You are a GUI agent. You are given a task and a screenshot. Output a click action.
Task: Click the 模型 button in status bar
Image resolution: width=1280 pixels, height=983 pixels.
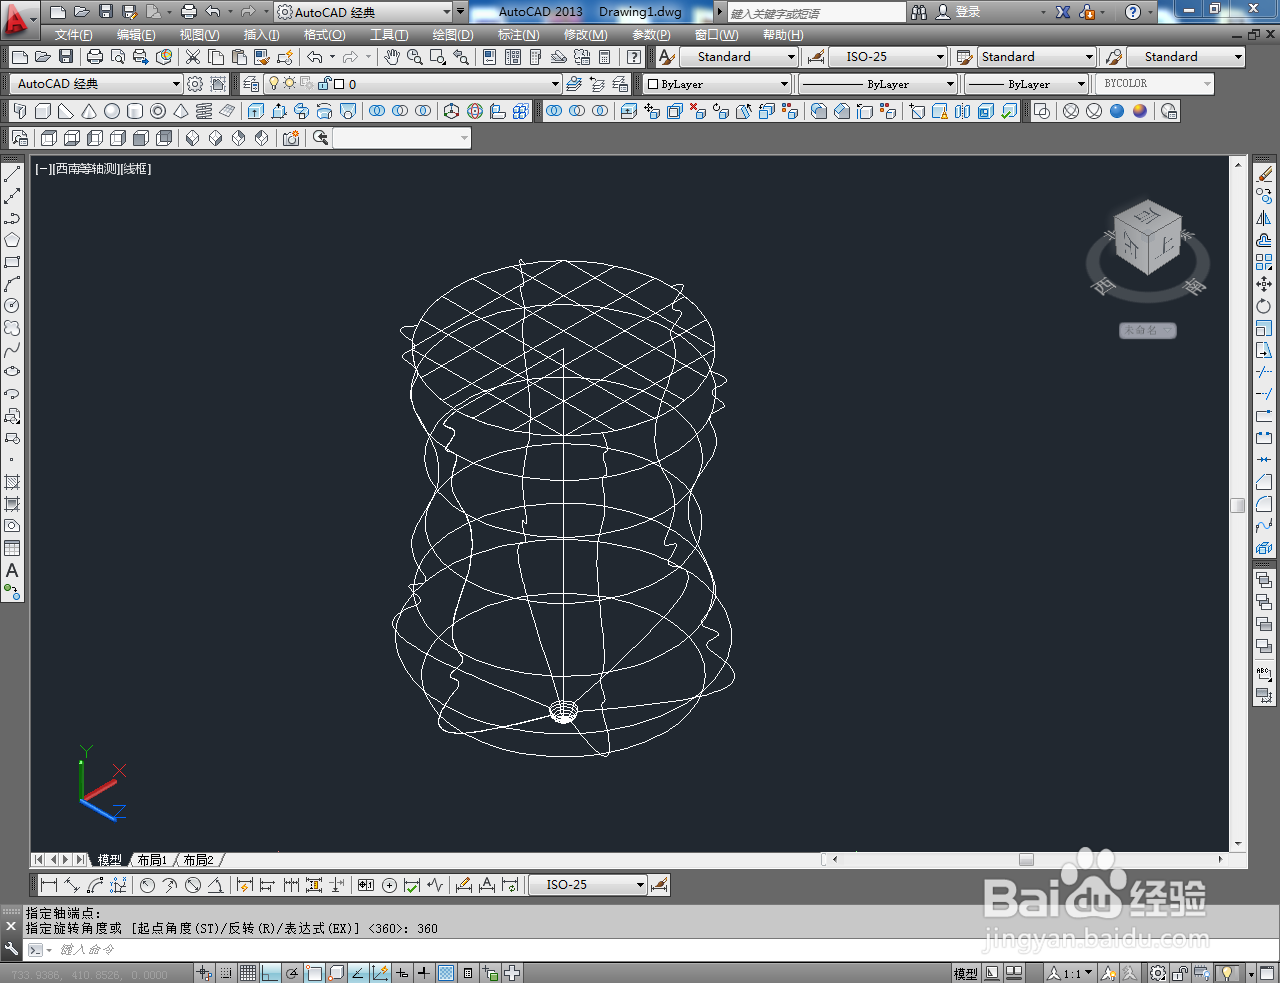(965, 973)
